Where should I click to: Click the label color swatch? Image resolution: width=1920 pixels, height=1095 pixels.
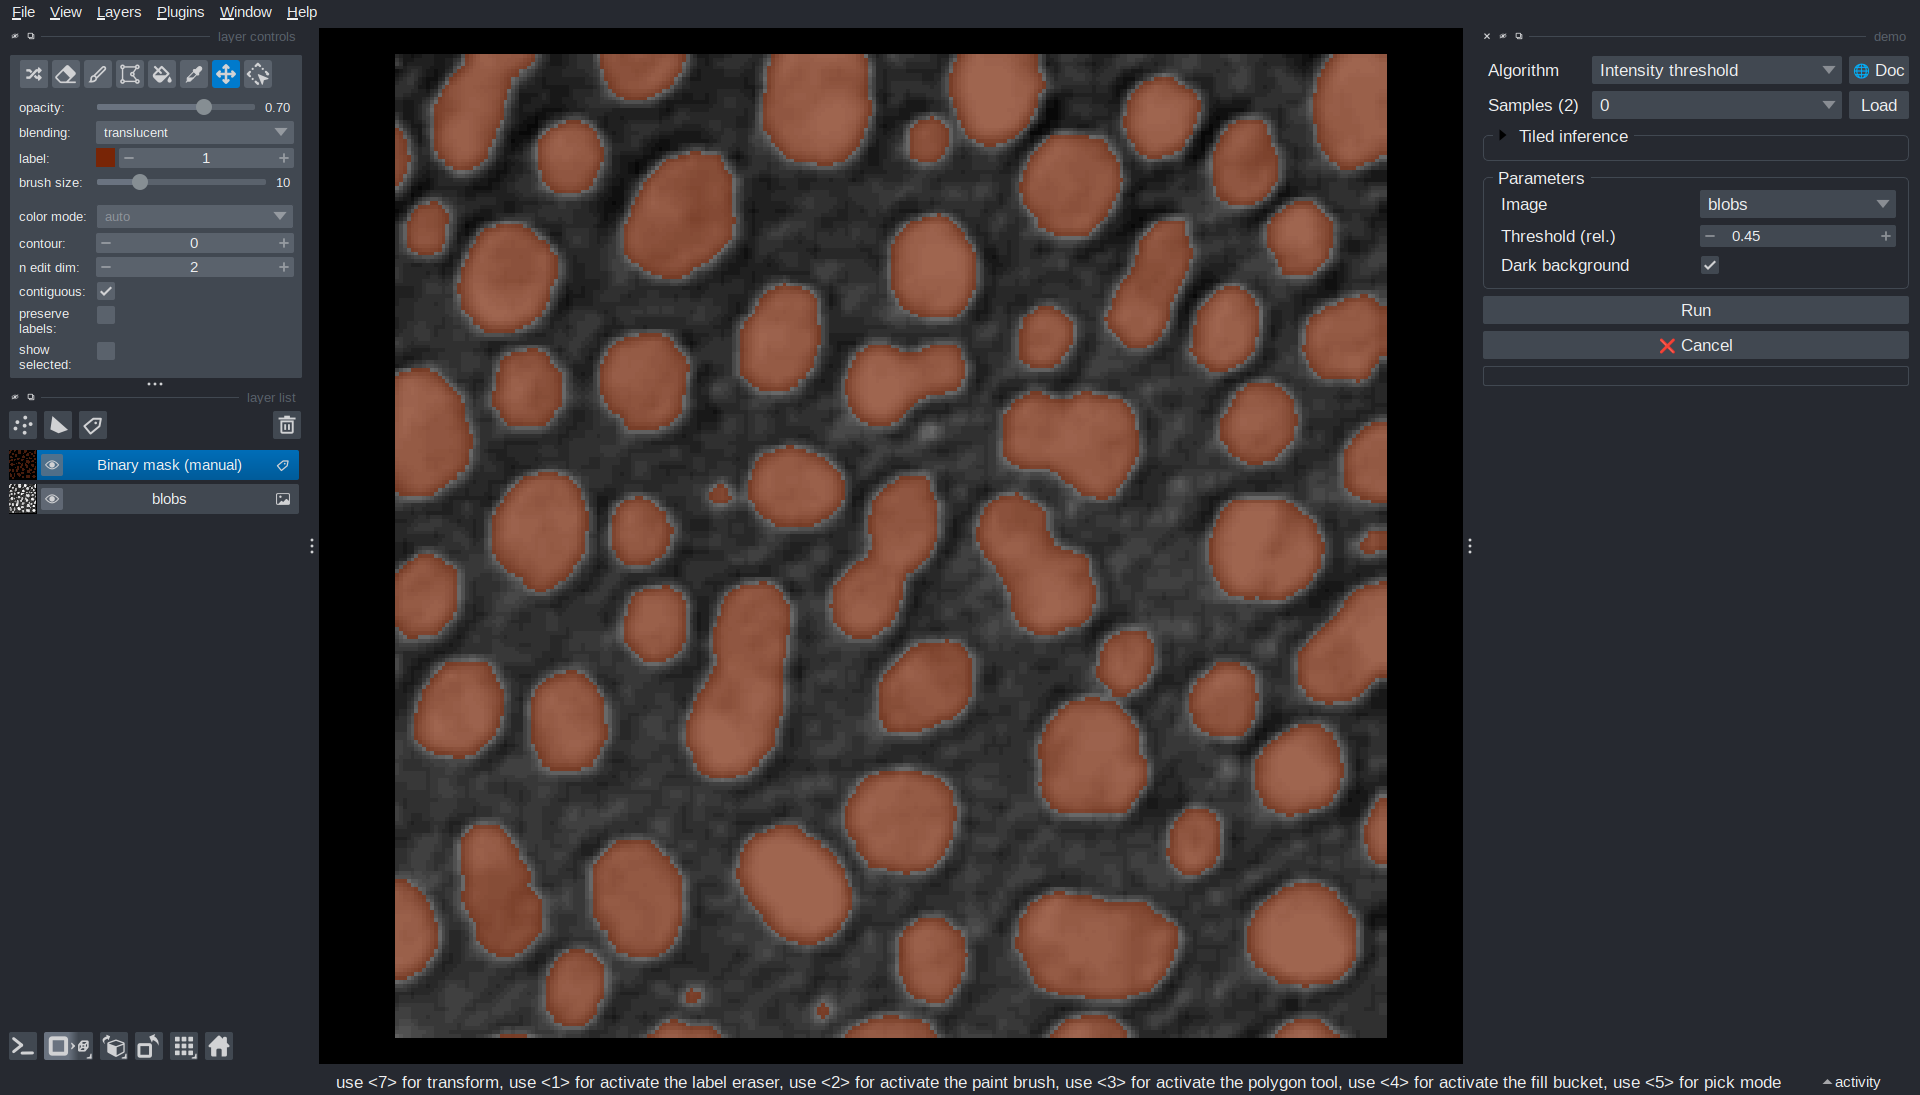click(105, 158)
